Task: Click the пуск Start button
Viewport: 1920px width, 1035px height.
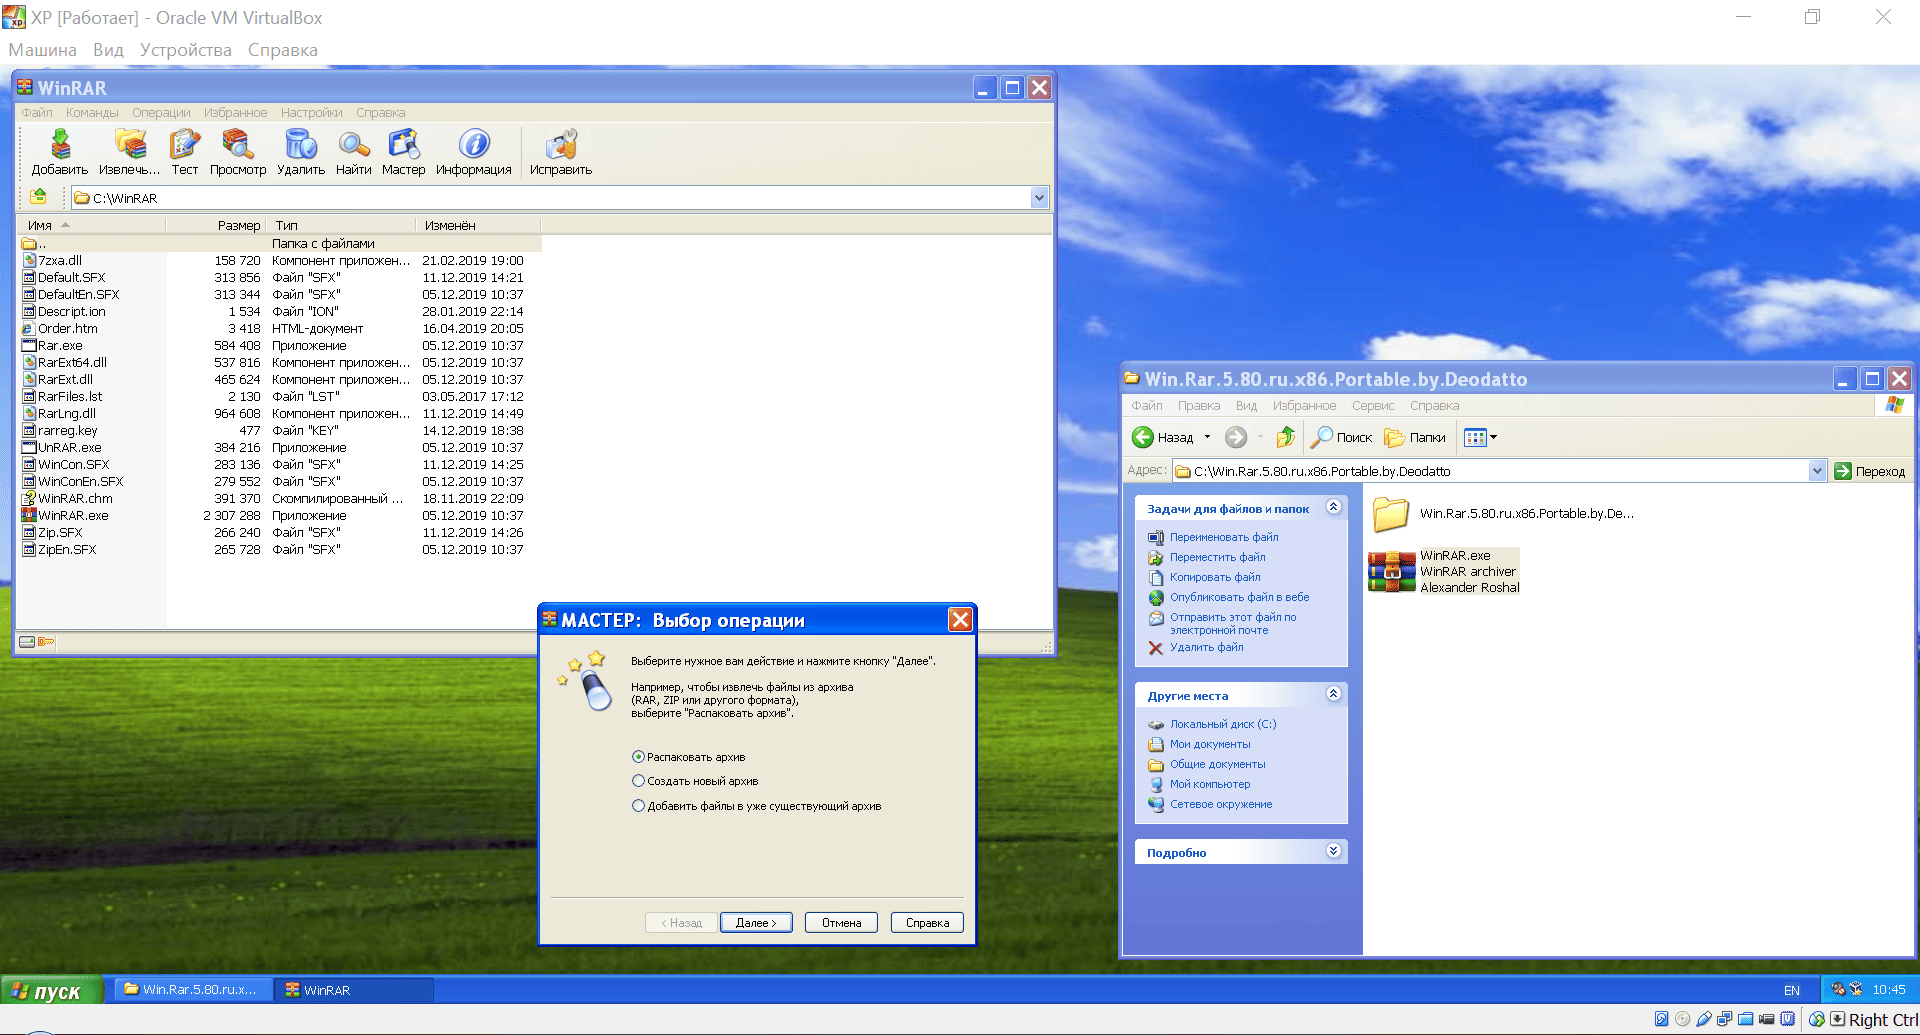Action: [x=52, y=990]
